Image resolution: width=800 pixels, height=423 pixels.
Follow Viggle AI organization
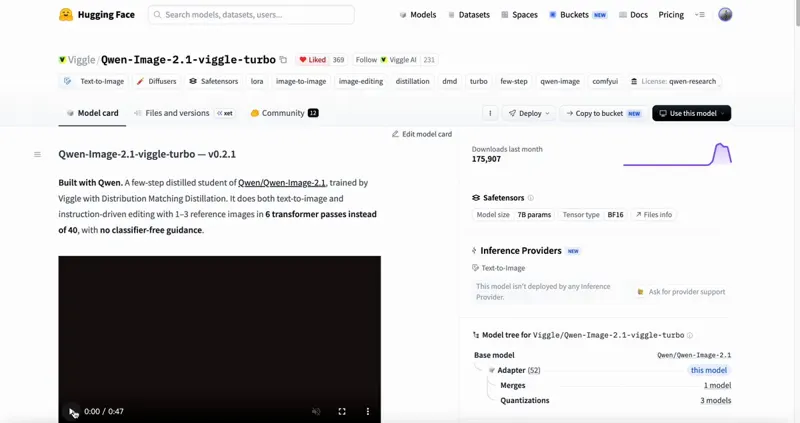point(386,60)
